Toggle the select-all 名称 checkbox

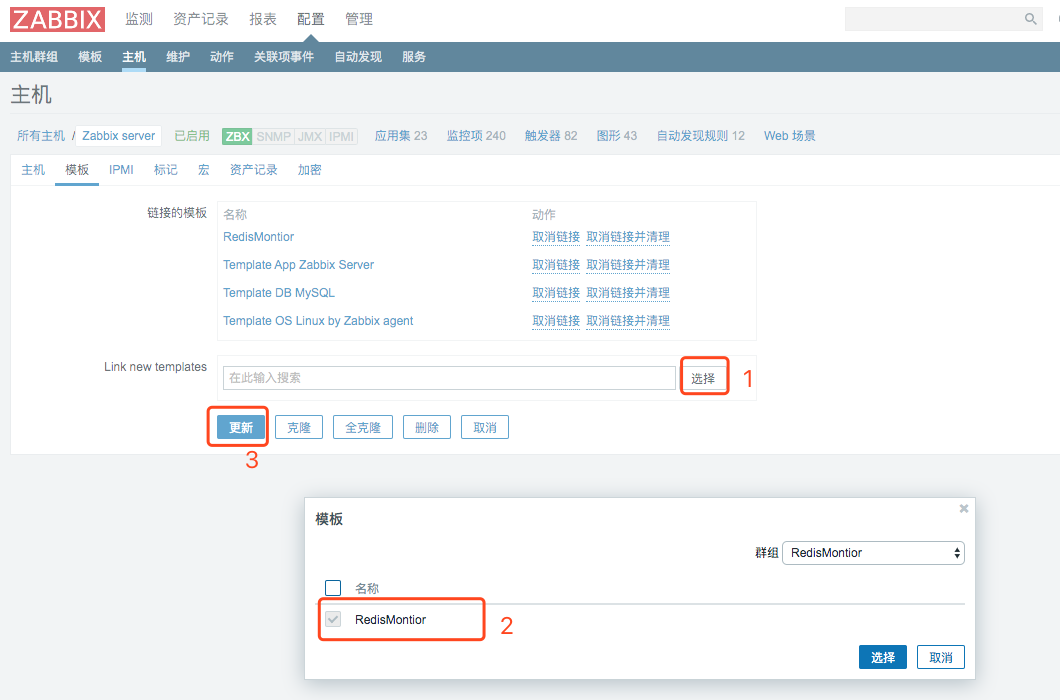point(333,588)
